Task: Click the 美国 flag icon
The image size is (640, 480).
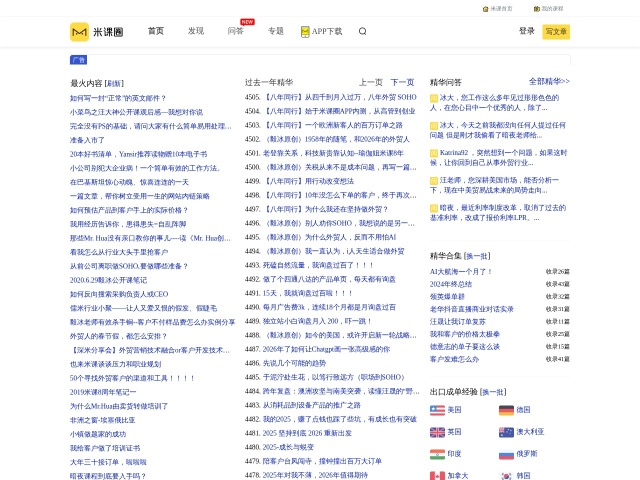Action: coord(437,410)
